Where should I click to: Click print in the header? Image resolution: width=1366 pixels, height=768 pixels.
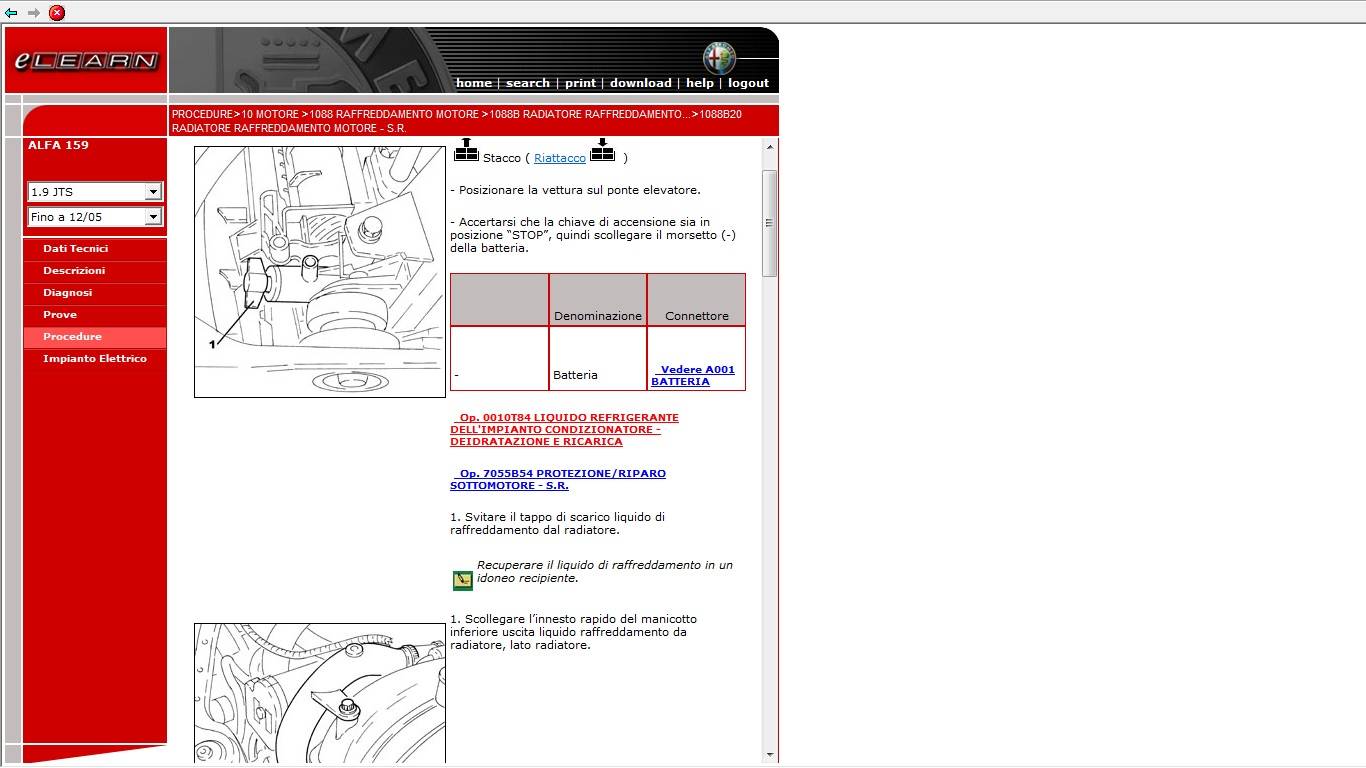click(x=580, y=83)
